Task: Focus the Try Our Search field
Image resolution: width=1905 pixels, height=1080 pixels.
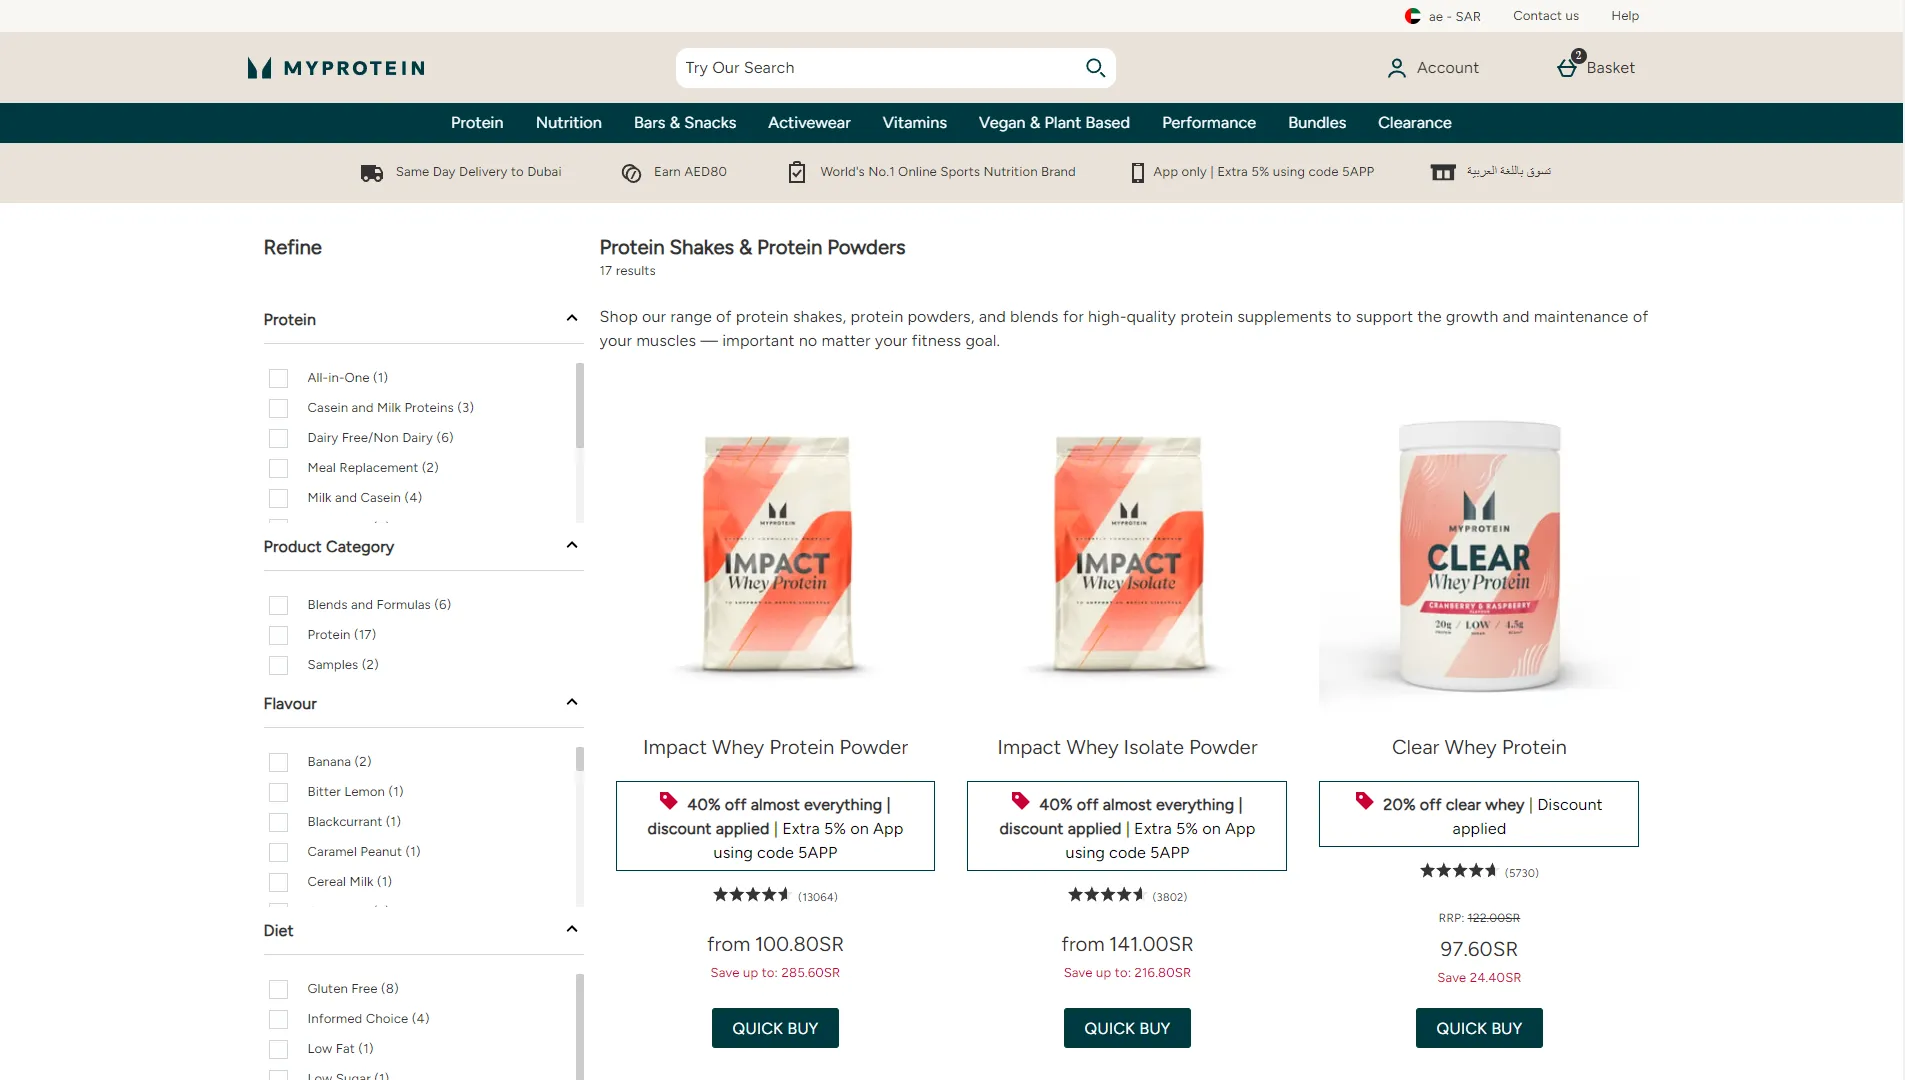Action: [x=880, y=68]
